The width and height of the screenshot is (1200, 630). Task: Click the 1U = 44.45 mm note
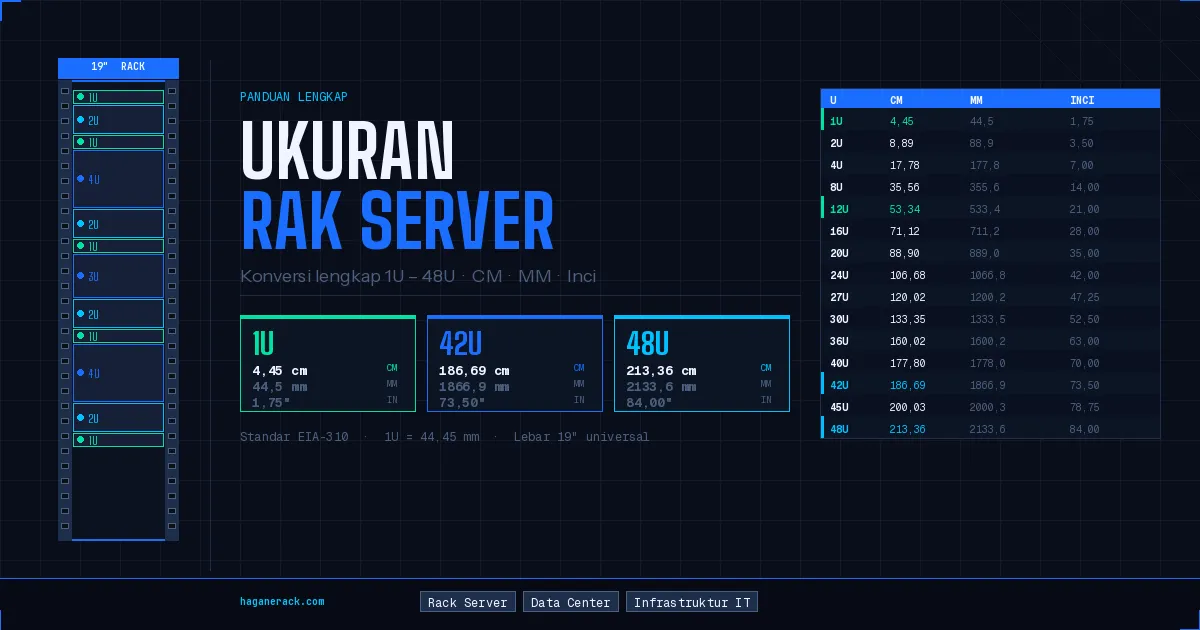tap(432, 437)
